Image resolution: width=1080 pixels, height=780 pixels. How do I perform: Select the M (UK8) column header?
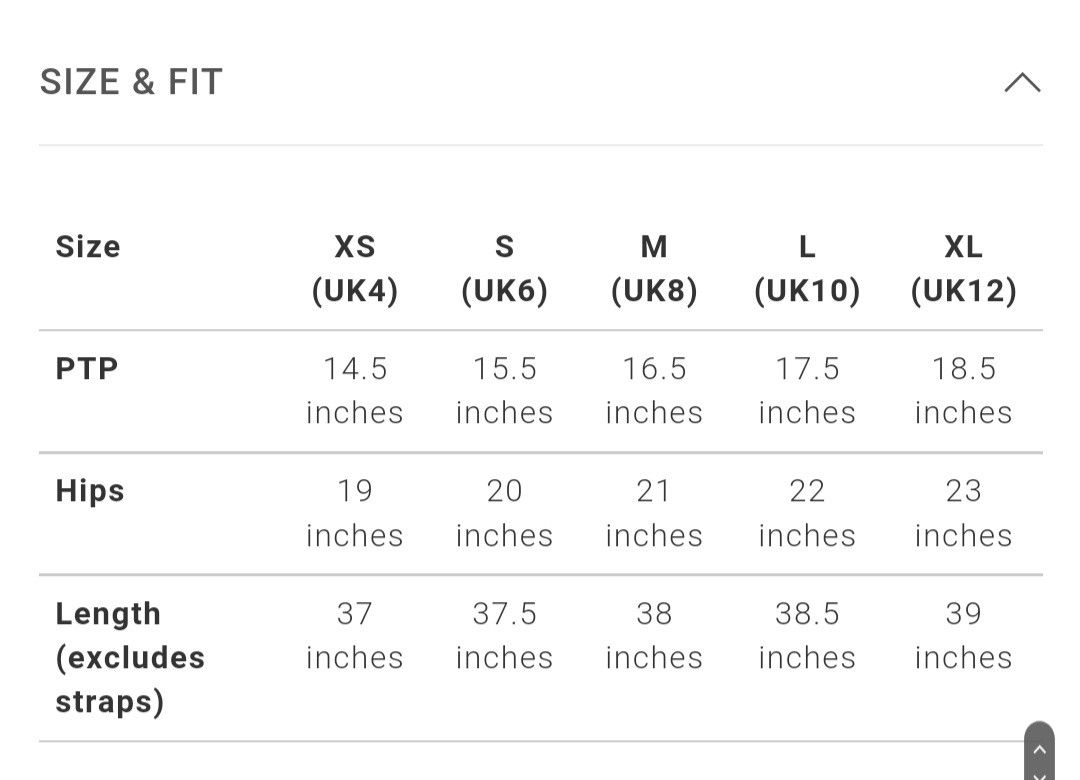[654, 268]
